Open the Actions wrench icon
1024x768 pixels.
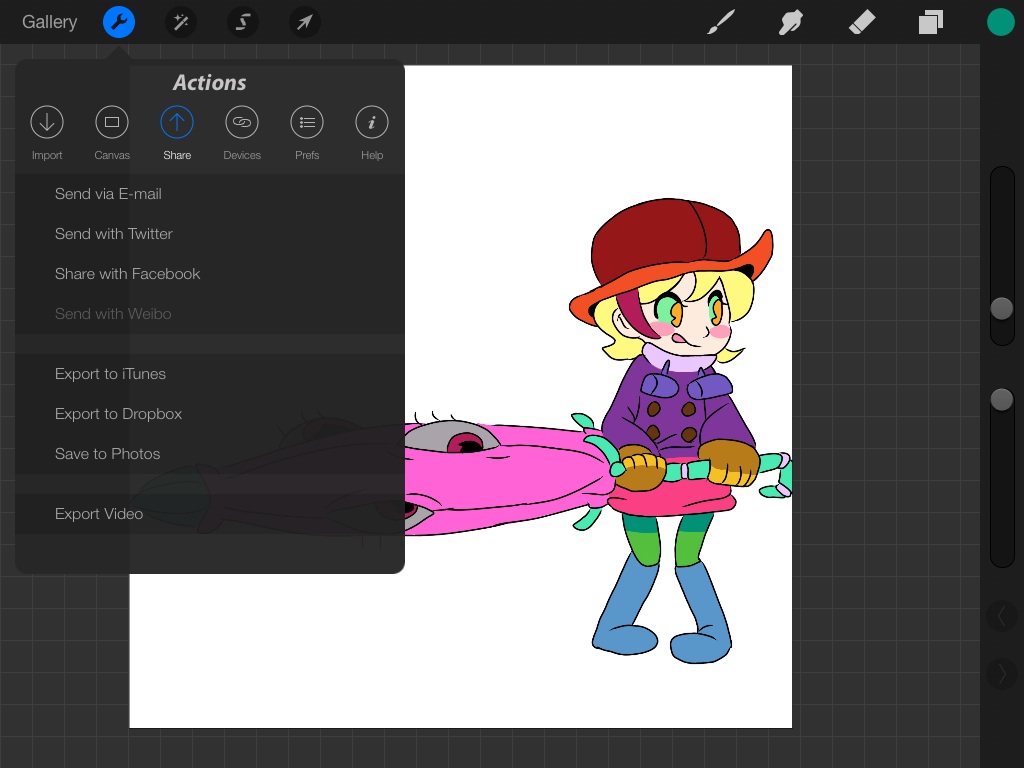(119, 22)
